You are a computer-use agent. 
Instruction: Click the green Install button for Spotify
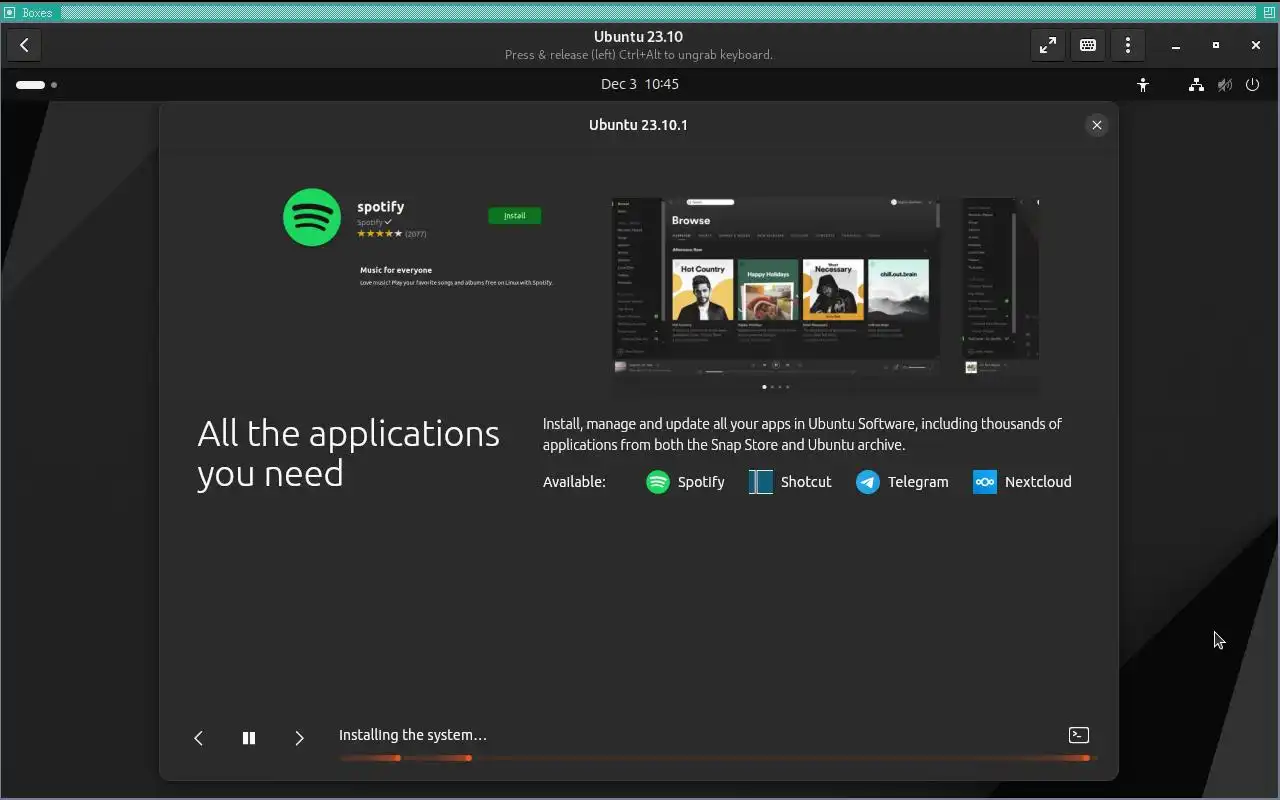(x=514, y=215)
